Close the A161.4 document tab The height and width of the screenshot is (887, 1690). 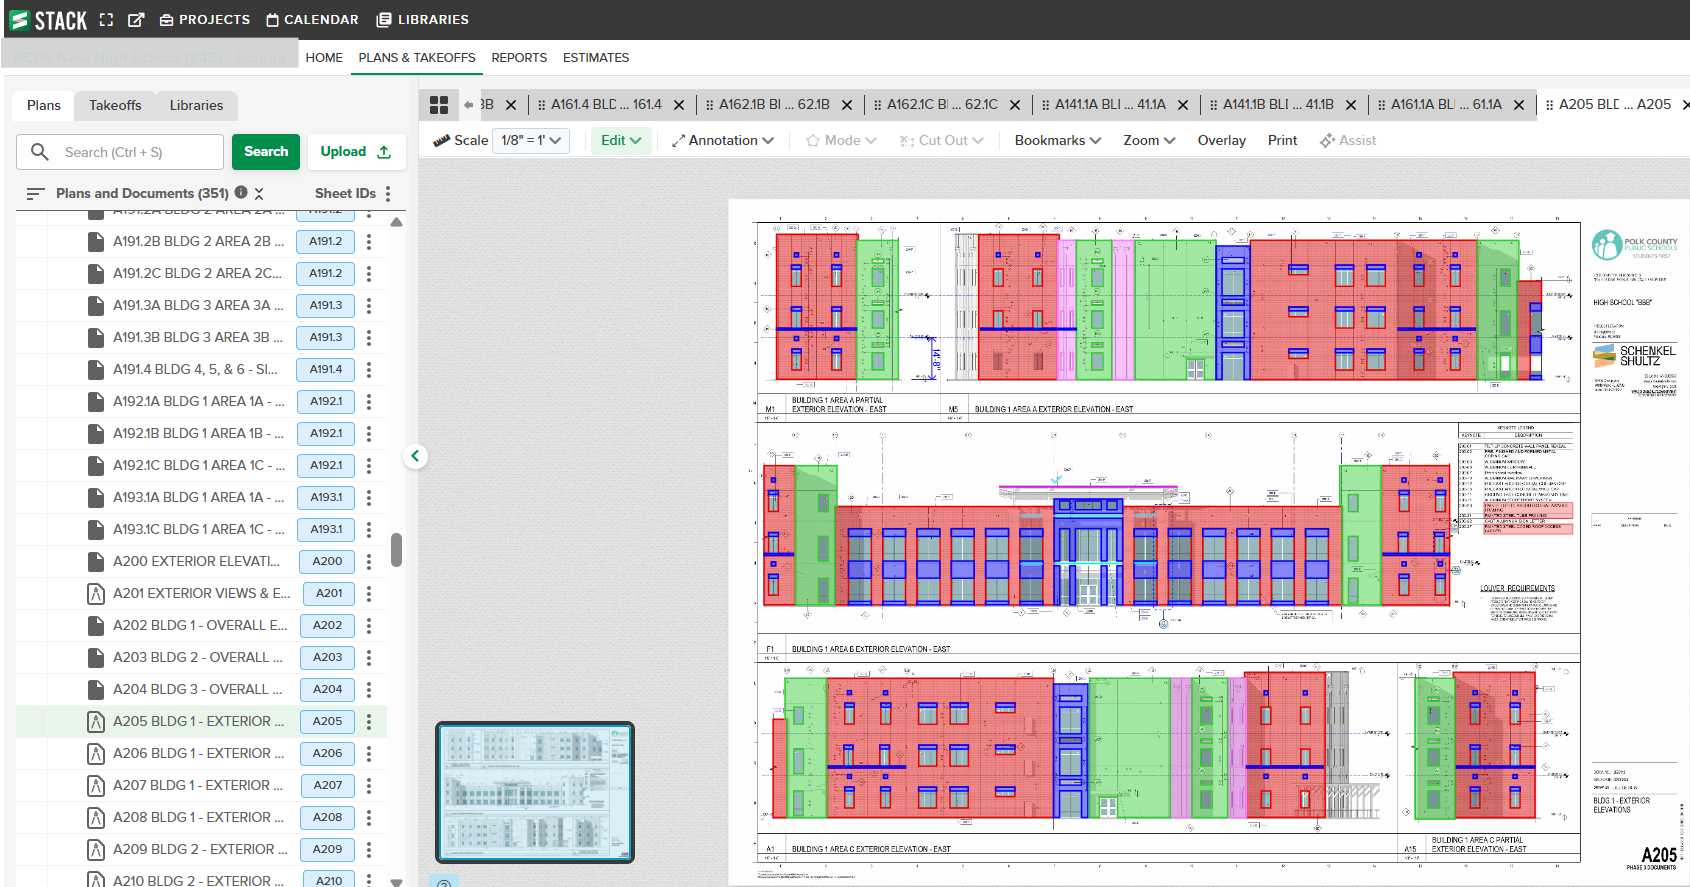[x=679, y=105]
